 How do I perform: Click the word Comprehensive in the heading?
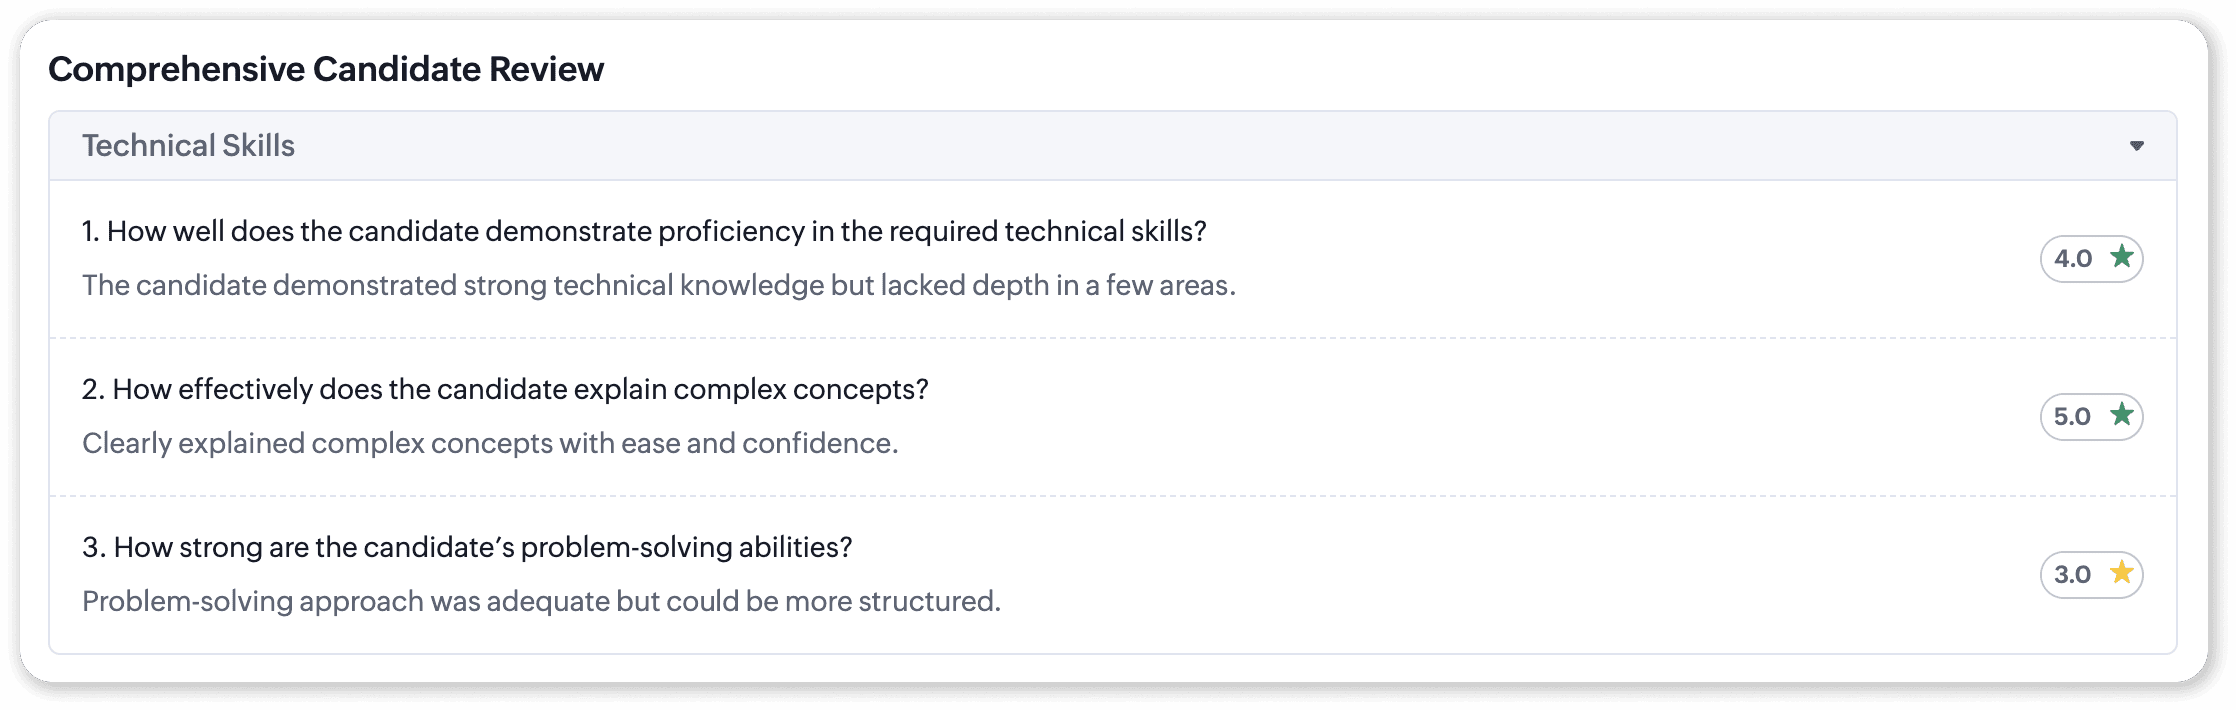176,69
